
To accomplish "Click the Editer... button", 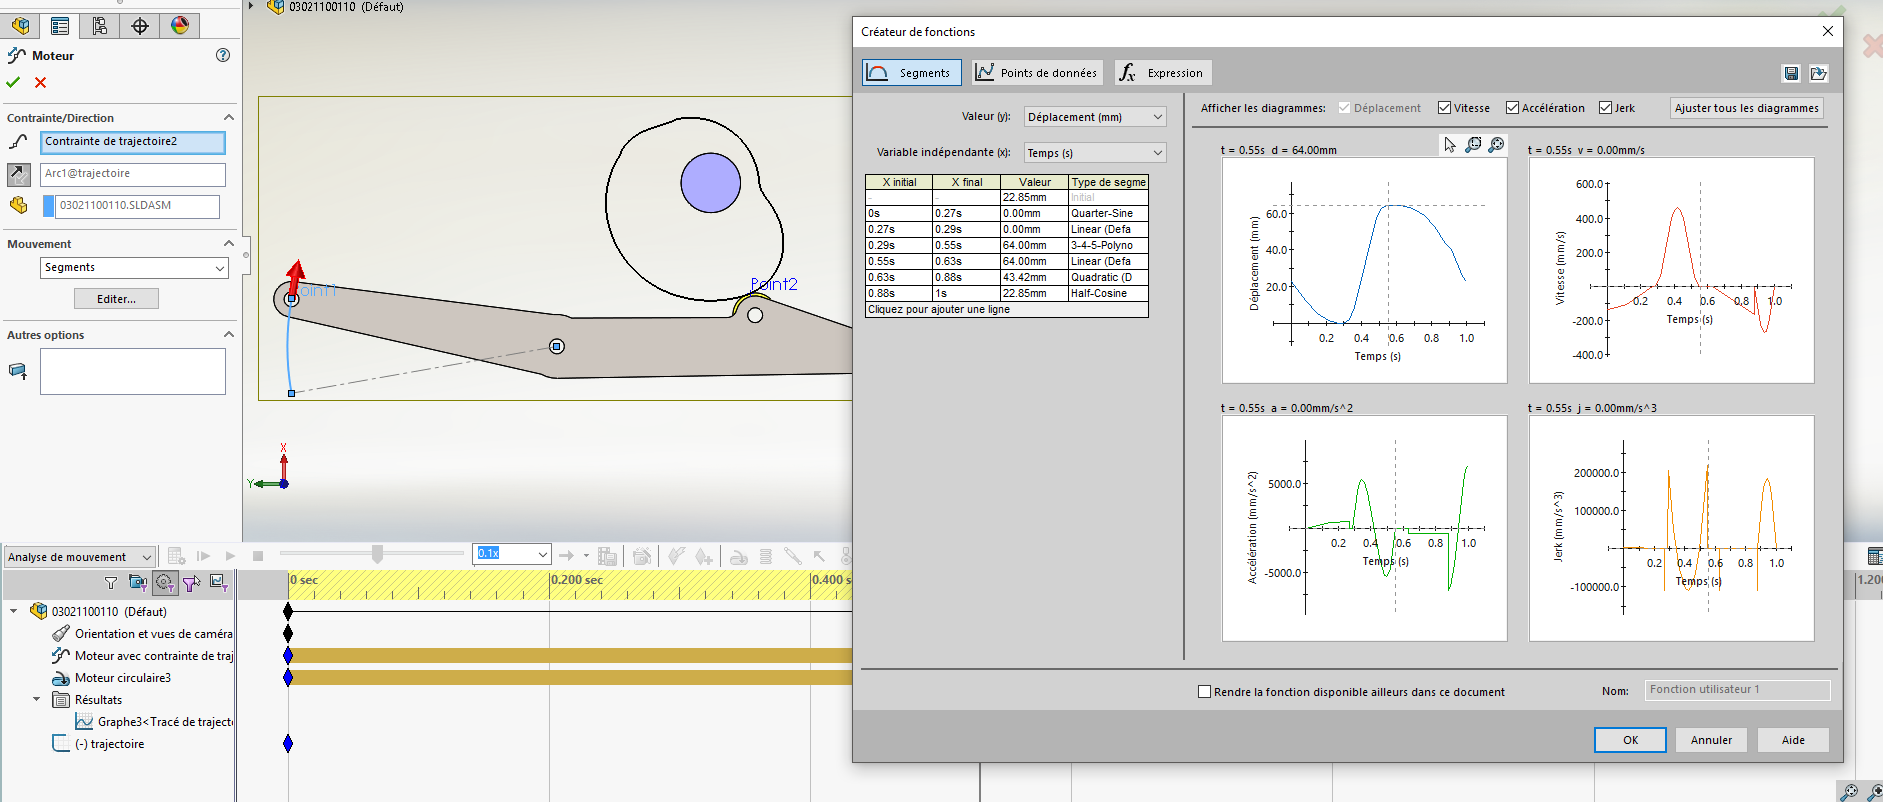I will [116, 299].
